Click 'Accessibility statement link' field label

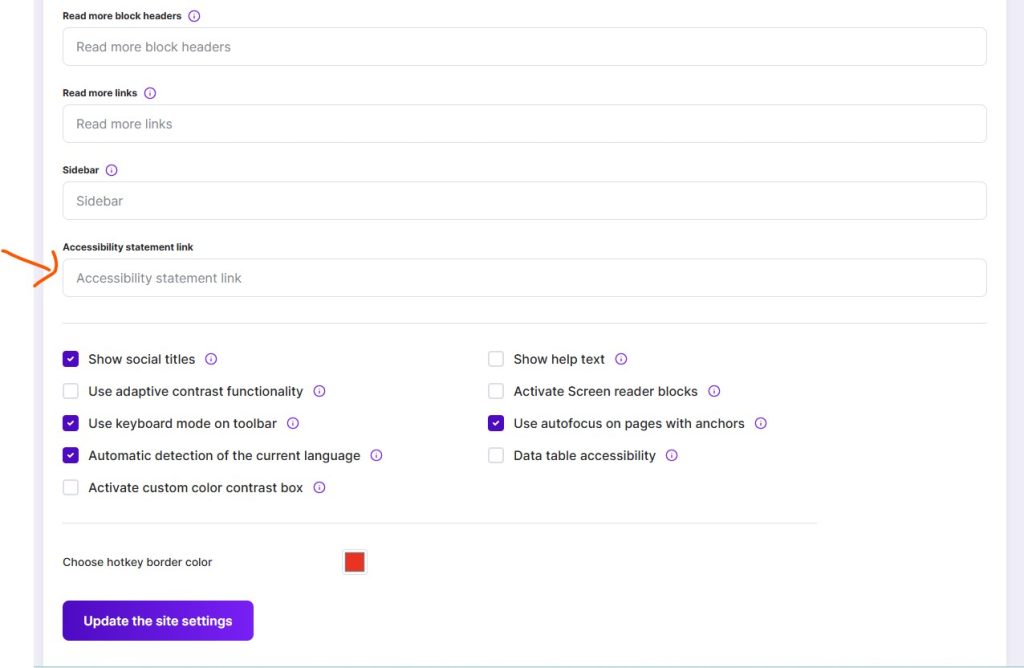pyautogui.click(x=128, y=247)
